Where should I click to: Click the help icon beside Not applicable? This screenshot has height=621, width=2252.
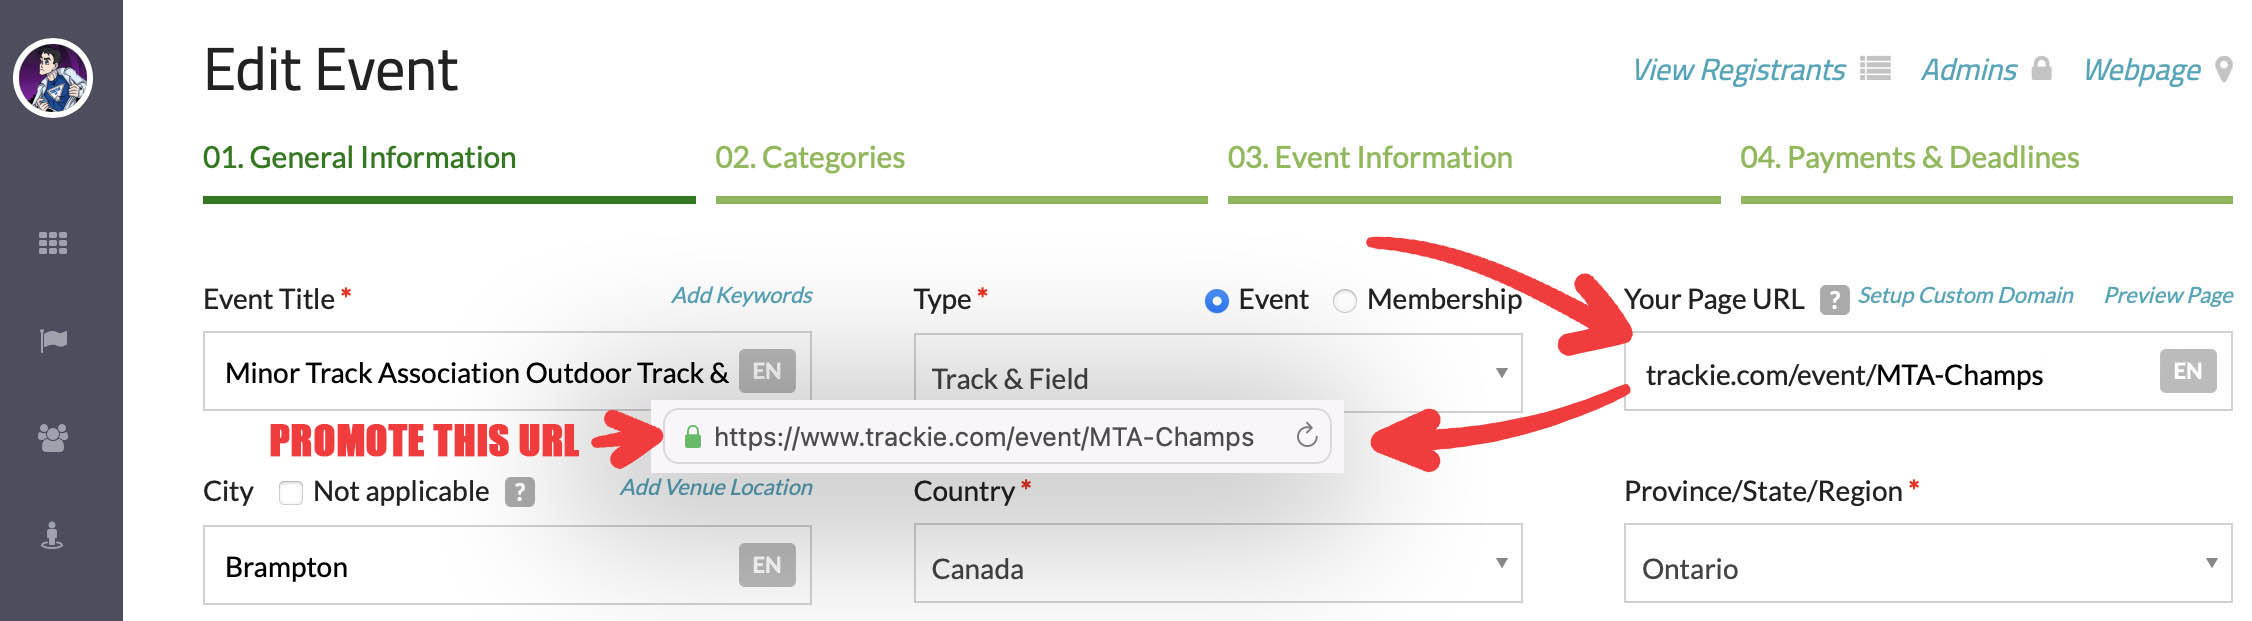[x=519, y=492]
